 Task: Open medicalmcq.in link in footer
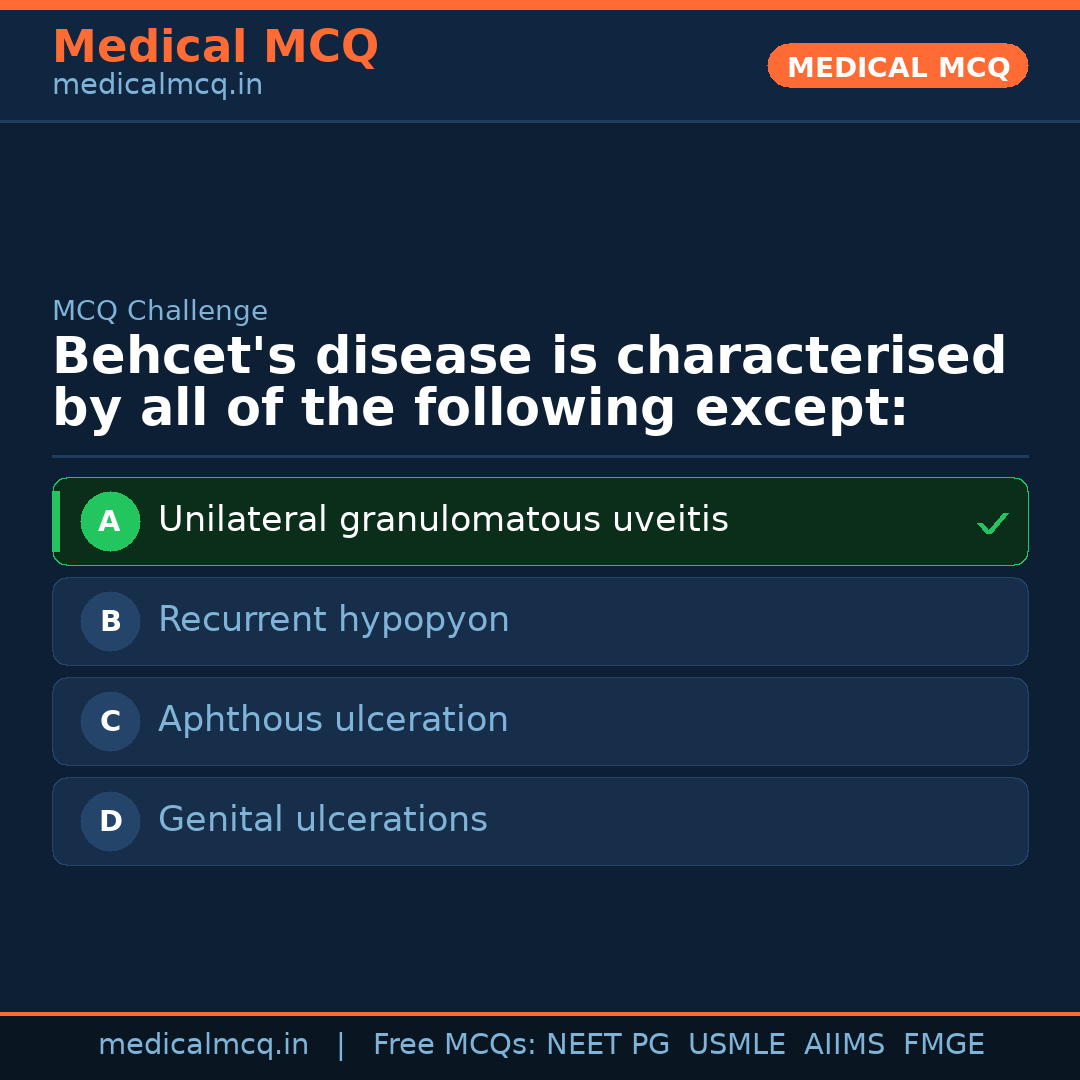coord(203,1045)
